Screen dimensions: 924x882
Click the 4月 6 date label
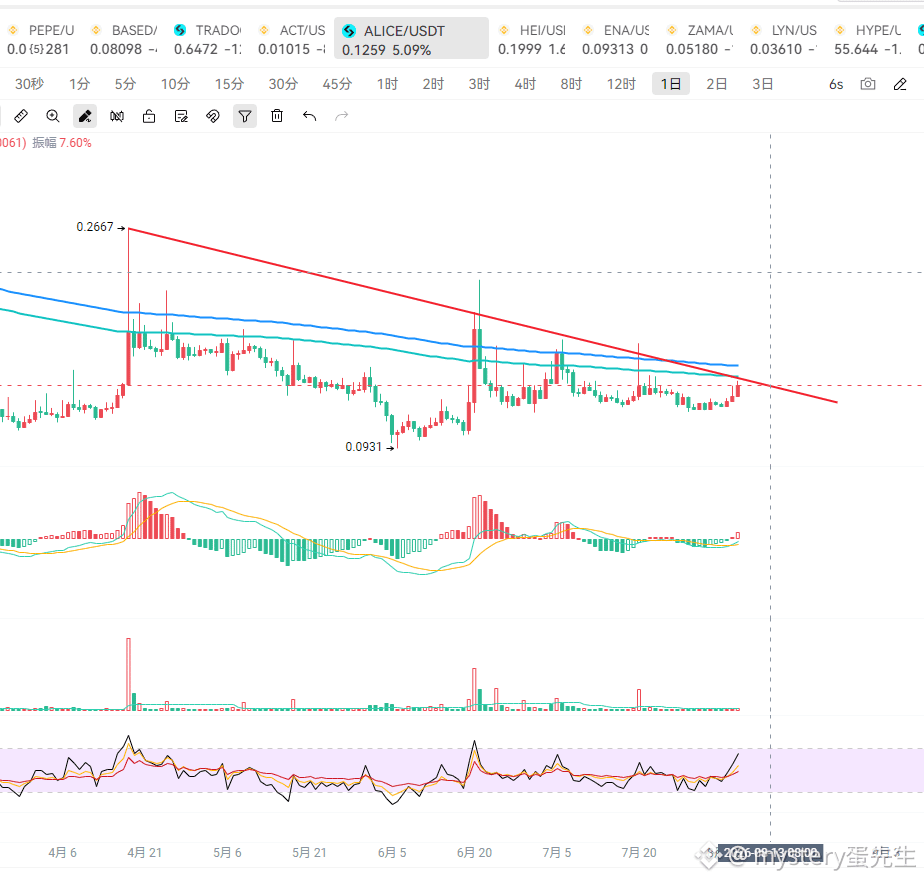[x=62, y=853]
